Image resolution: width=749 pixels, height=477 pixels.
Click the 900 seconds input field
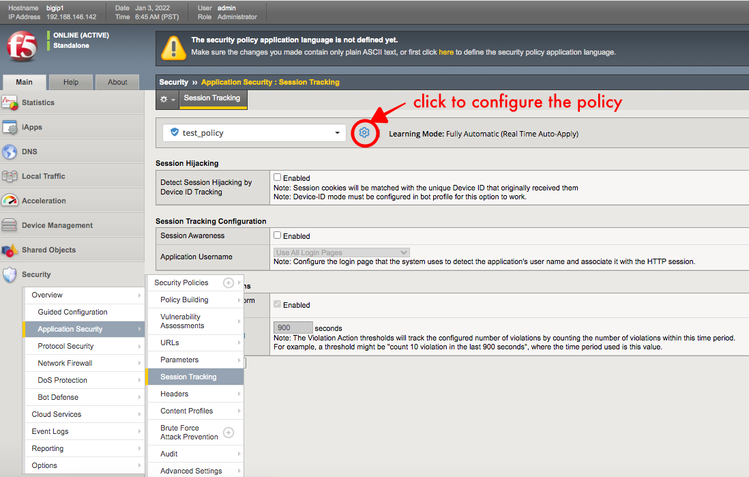click(292, 327)
